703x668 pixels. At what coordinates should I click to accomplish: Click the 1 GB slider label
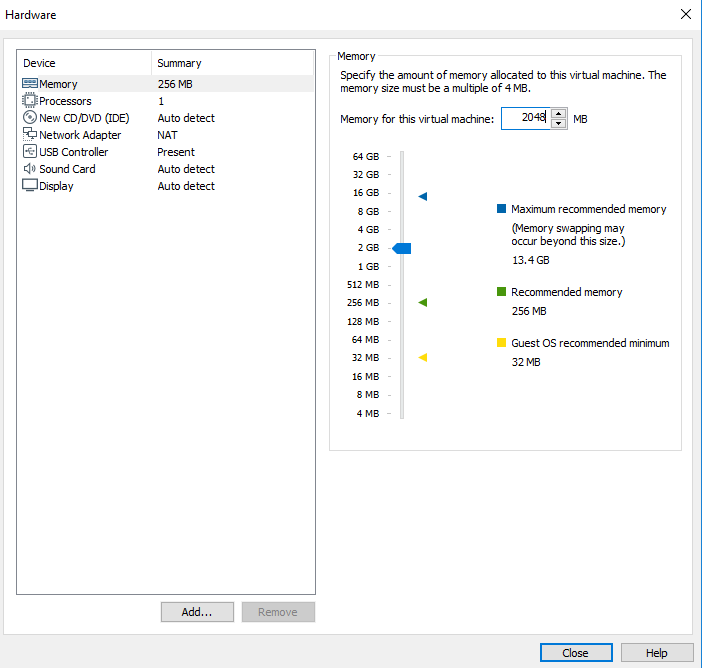(369, 266)
